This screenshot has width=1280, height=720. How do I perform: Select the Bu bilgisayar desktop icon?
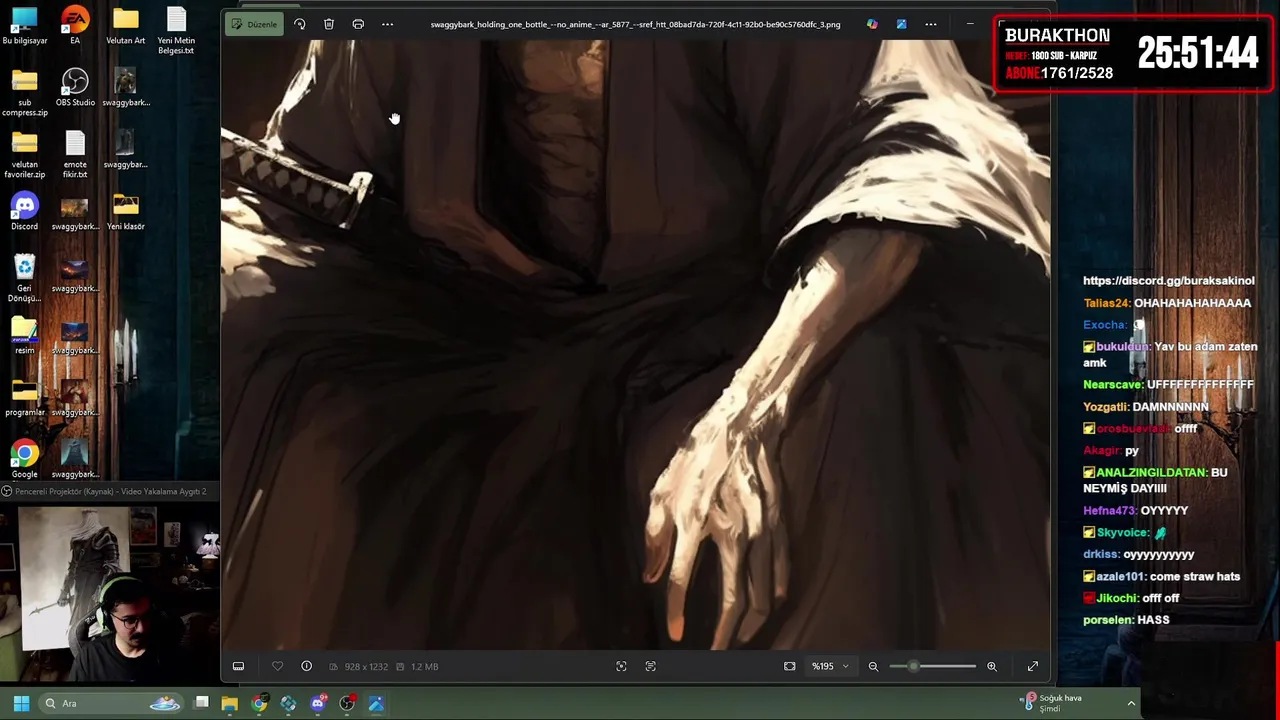pos(25,27)
